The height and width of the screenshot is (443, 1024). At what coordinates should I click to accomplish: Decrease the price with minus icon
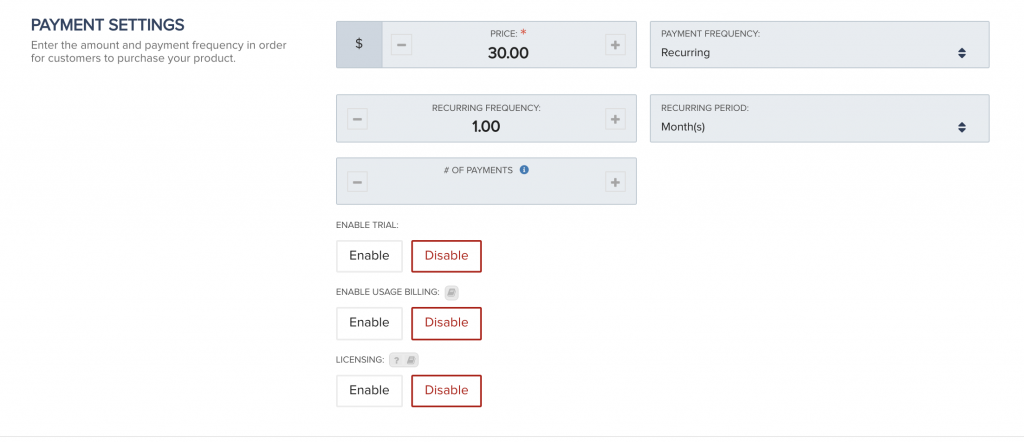tap(401, 45)
